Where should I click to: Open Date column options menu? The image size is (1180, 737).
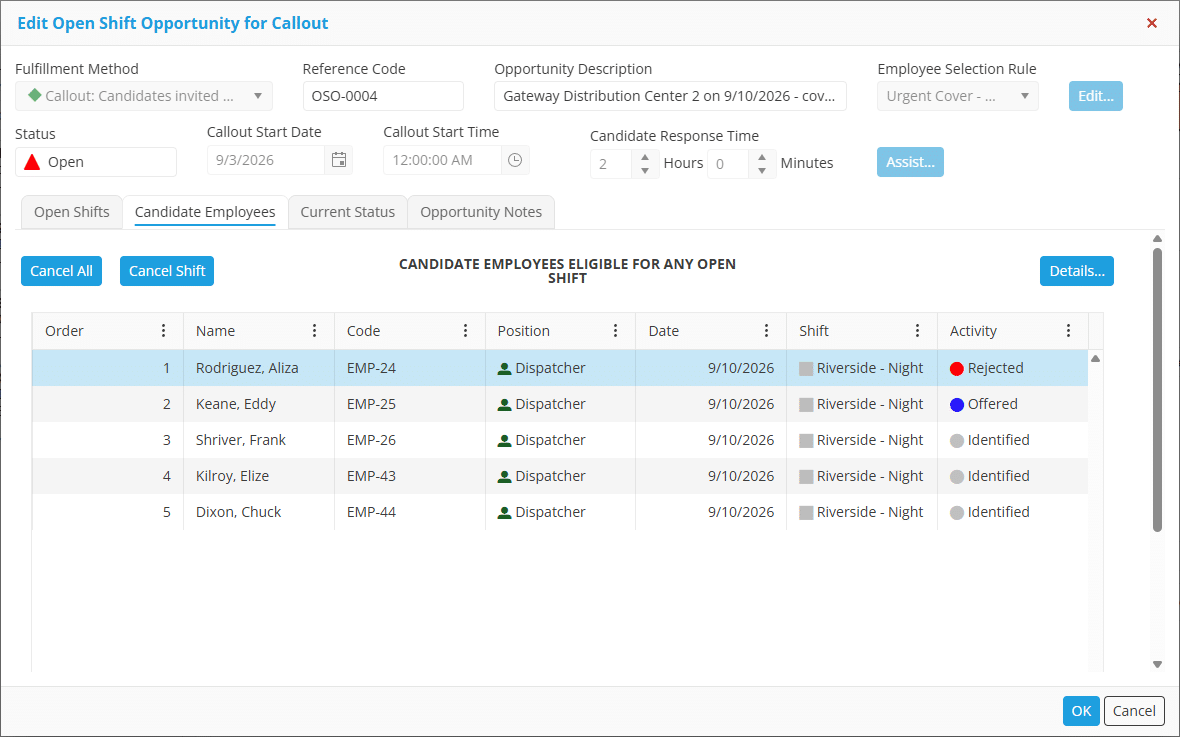point(766,330)
